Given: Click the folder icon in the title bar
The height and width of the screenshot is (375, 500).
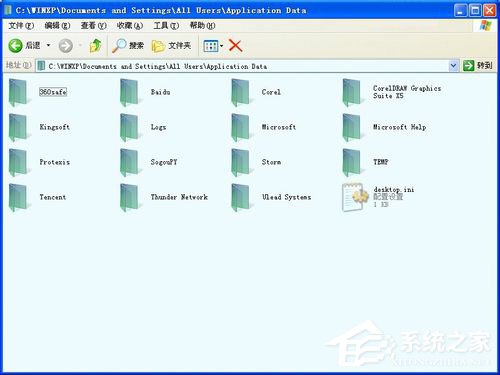Looking at the screenshot, I should point(8,10).
